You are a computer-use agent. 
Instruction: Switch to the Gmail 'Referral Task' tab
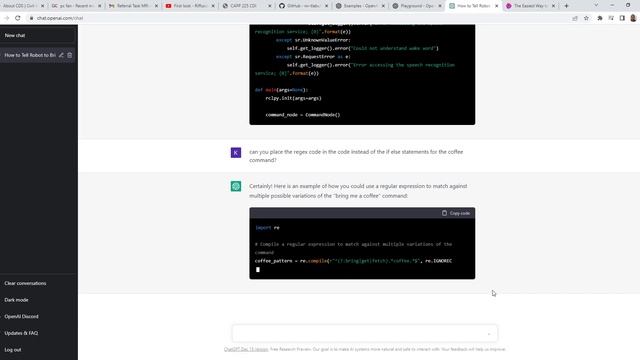[x=133, y=6]
